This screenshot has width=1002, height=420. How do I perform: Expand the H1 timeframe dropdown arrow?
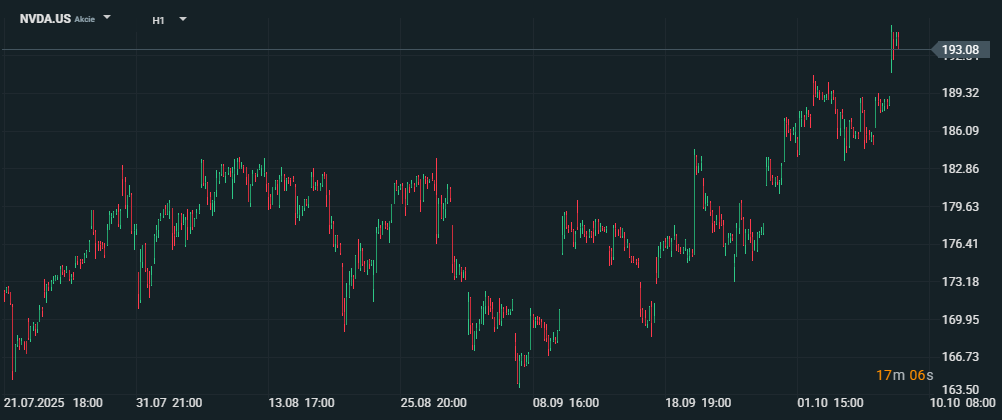(x=183, y=19)
